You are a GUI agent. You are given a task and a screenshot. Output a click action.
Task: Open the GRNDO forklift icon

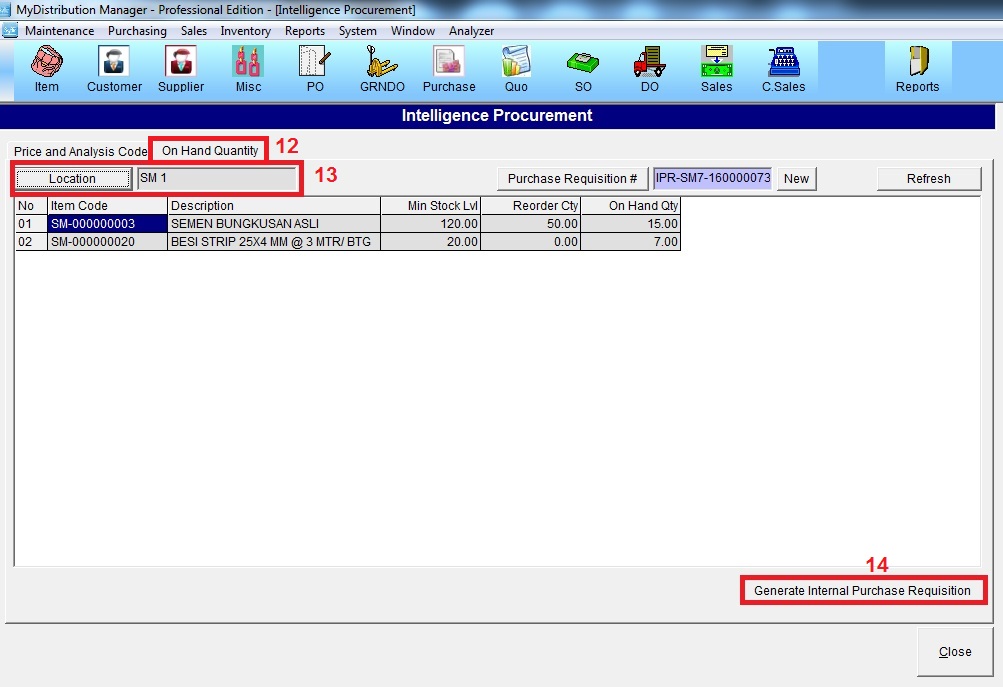click(x=382, y=68)
